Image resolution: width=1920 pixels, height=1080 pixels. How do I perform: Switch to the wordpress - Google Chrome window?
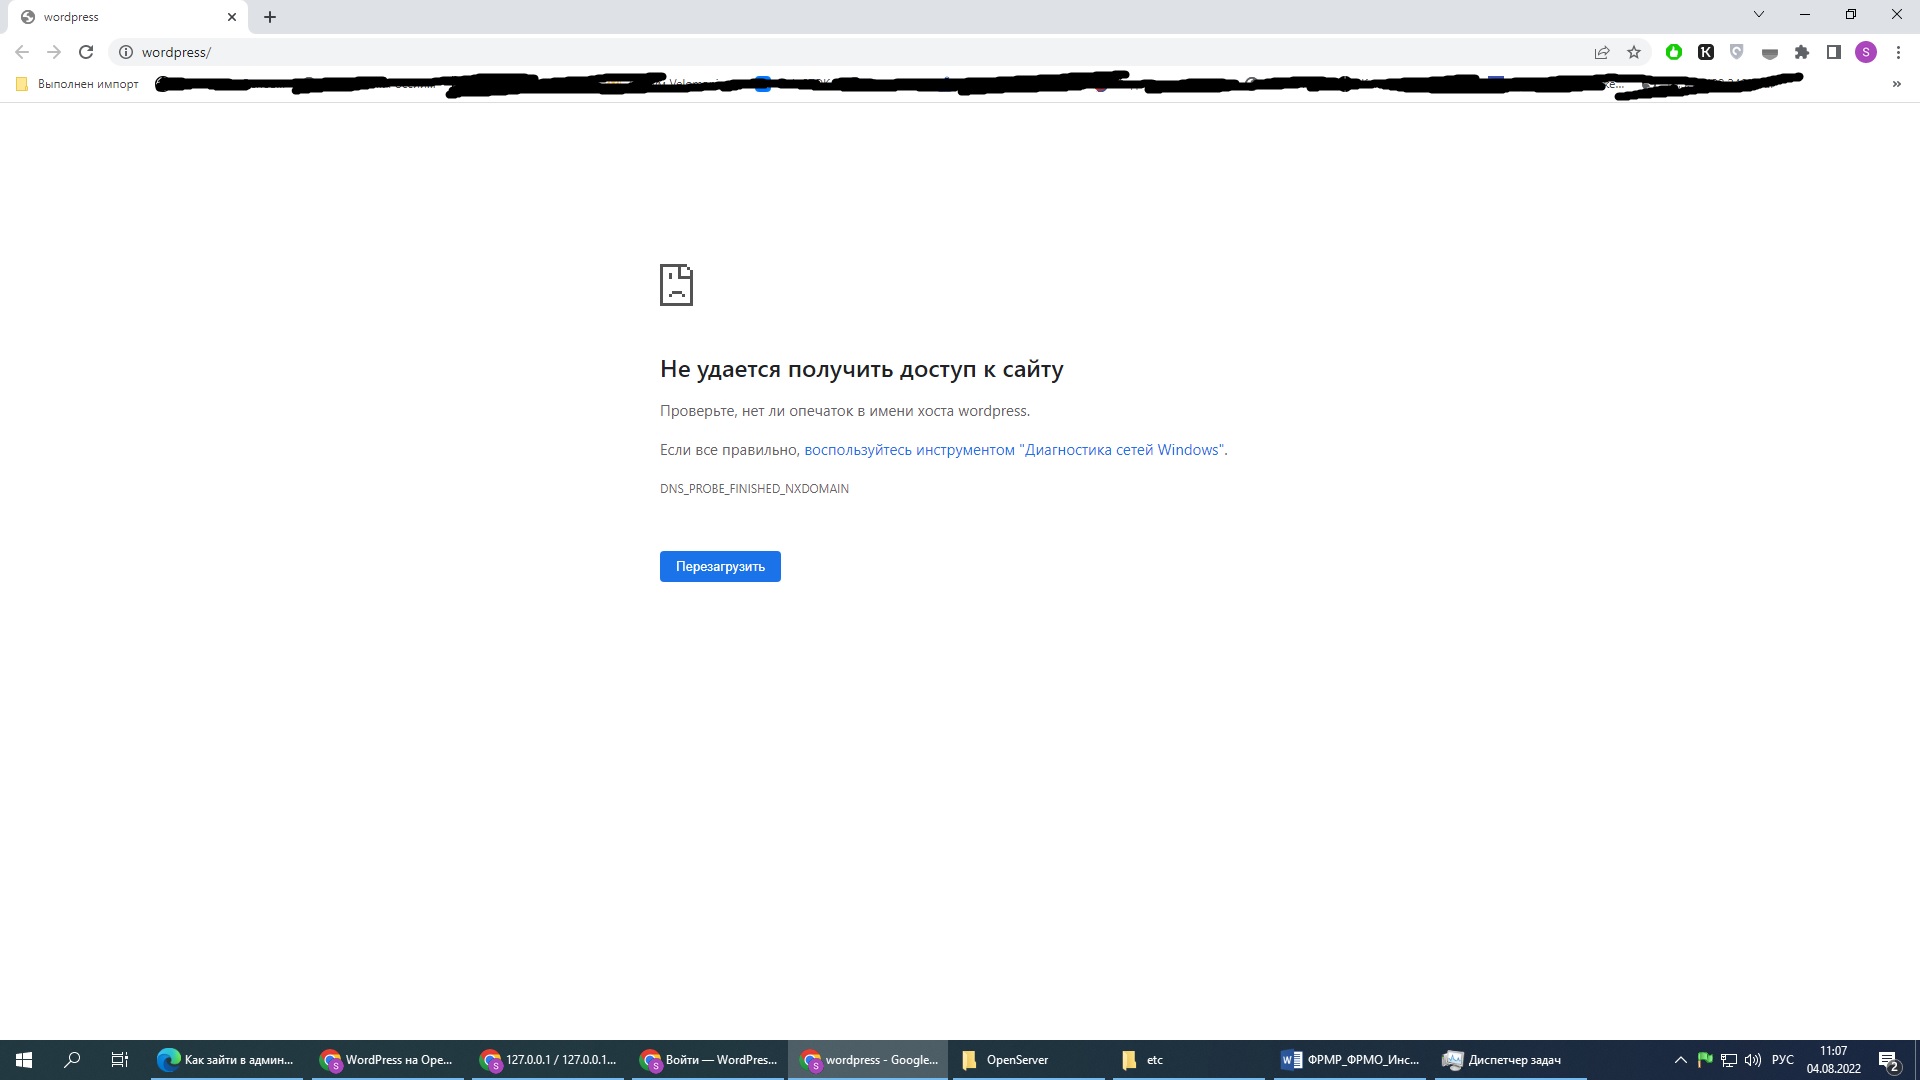tap(867, 1060)
